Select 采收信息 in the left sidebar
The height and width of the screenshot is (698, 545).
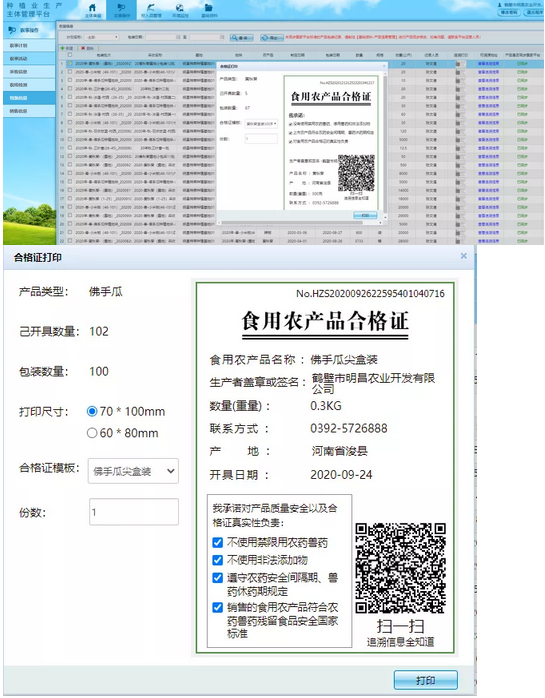pyautogui.click(x=29, y=72)
